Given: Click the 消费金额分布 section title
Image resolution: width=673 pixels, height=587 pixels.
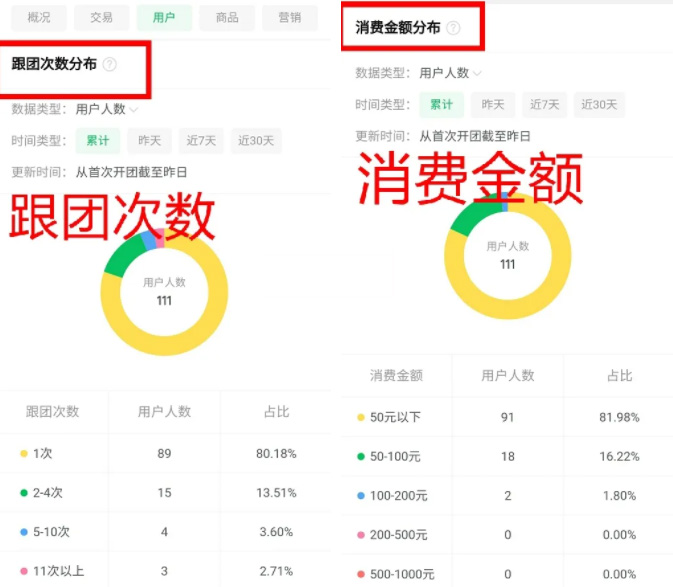Looking at the screenshot, I should point(398,28).
